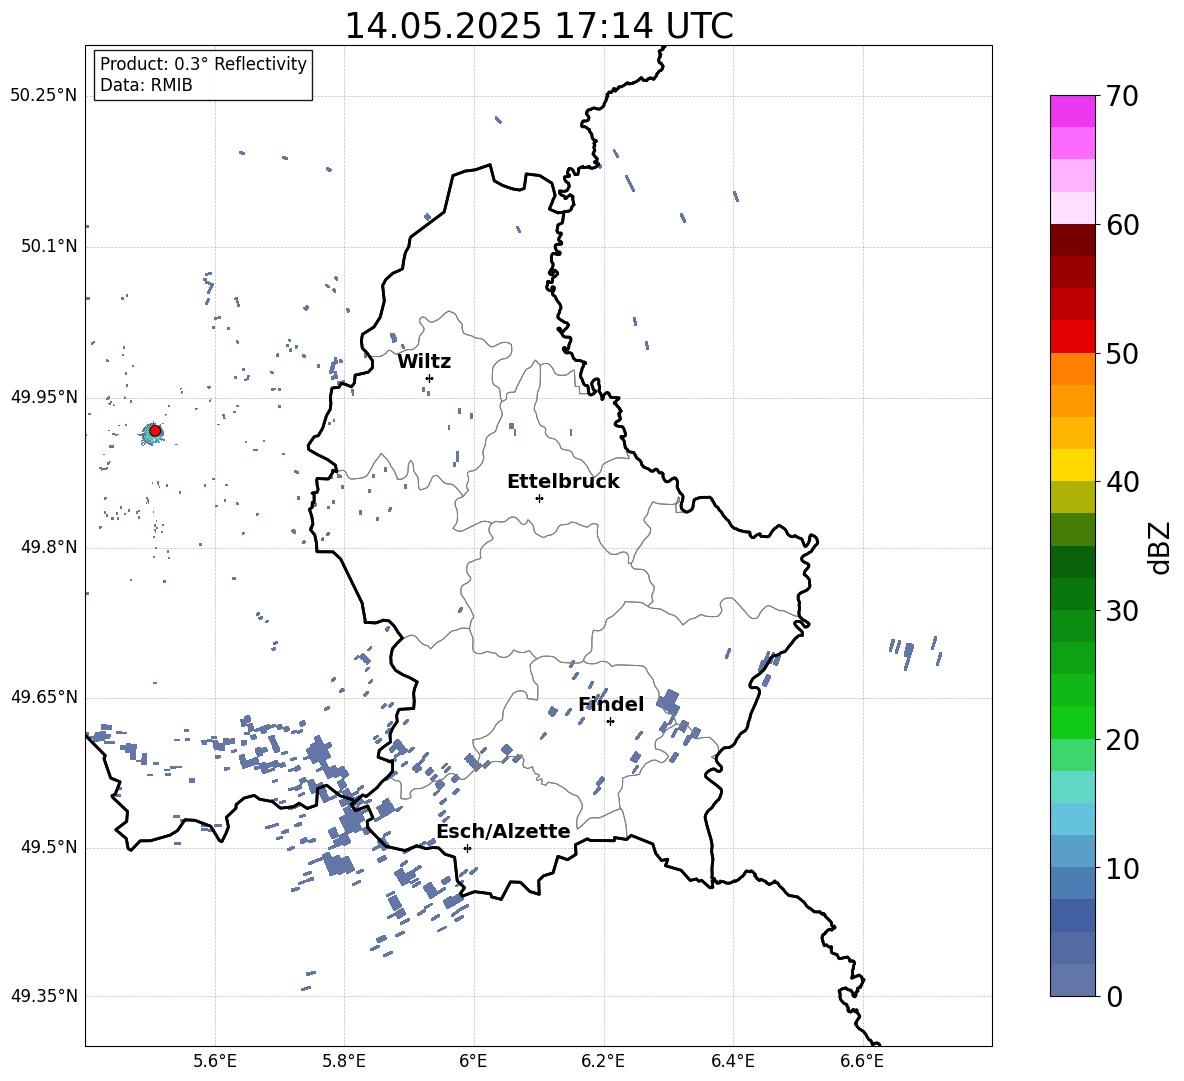Click the Findel station label
This screenshot has width=1184, height=1081.
pos(611,704)
